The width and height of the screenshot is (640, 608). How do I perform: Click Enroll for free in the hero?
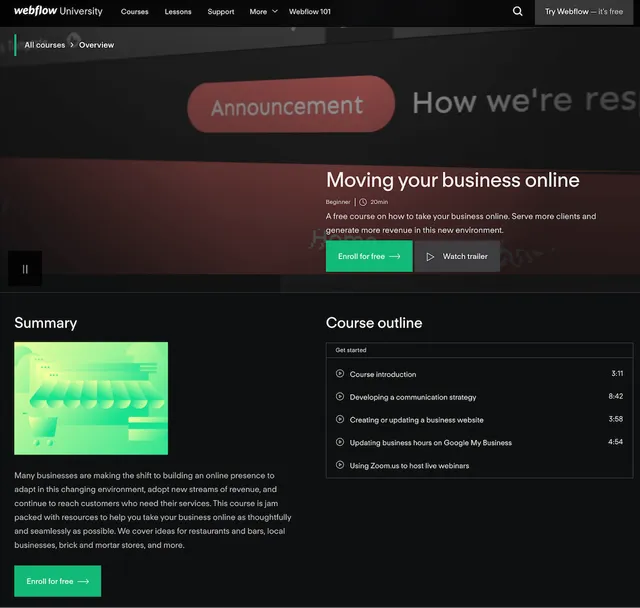[x=369, y=256]
